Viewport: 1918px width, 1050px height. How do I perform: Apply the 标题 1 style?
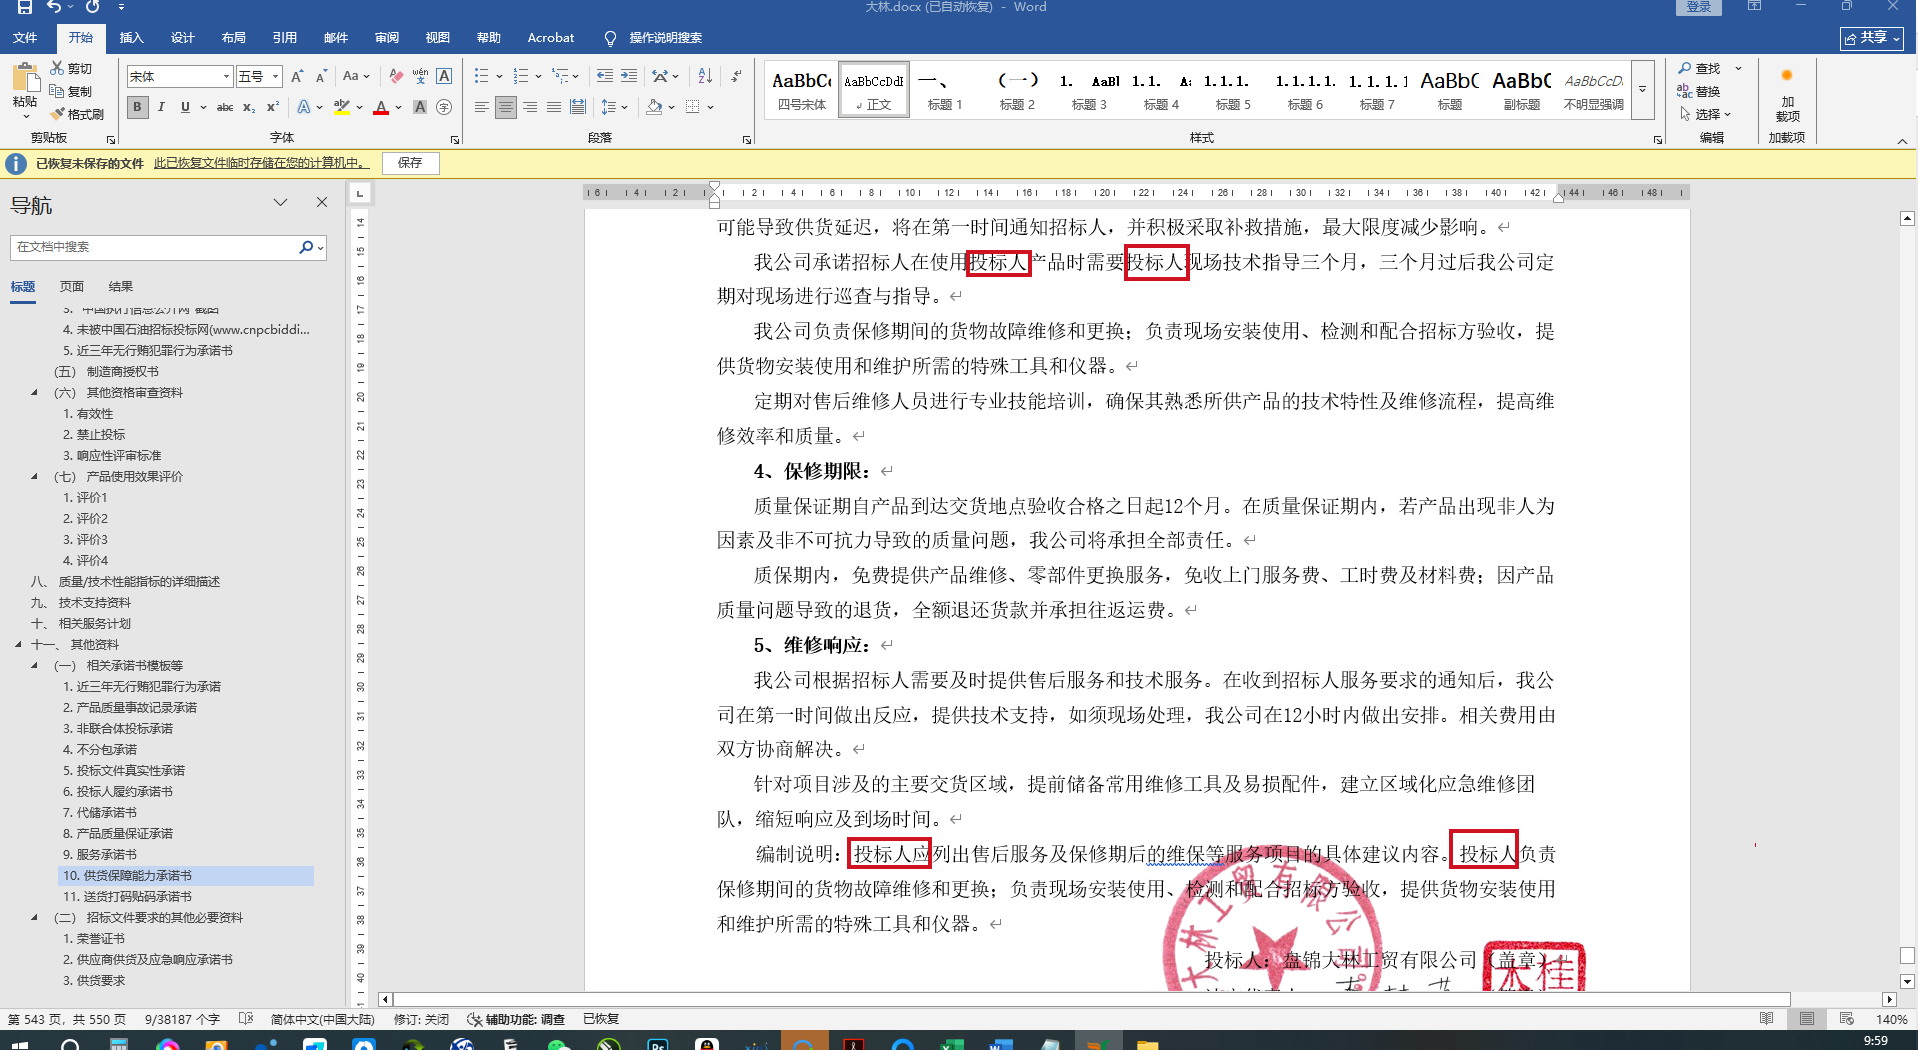pos(945,90)
